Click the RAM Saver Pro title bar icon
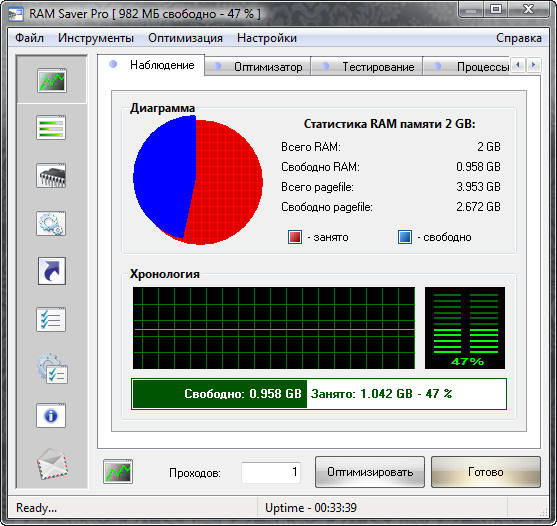This screenshot has width=557, height=526. [x=16, y=14]
